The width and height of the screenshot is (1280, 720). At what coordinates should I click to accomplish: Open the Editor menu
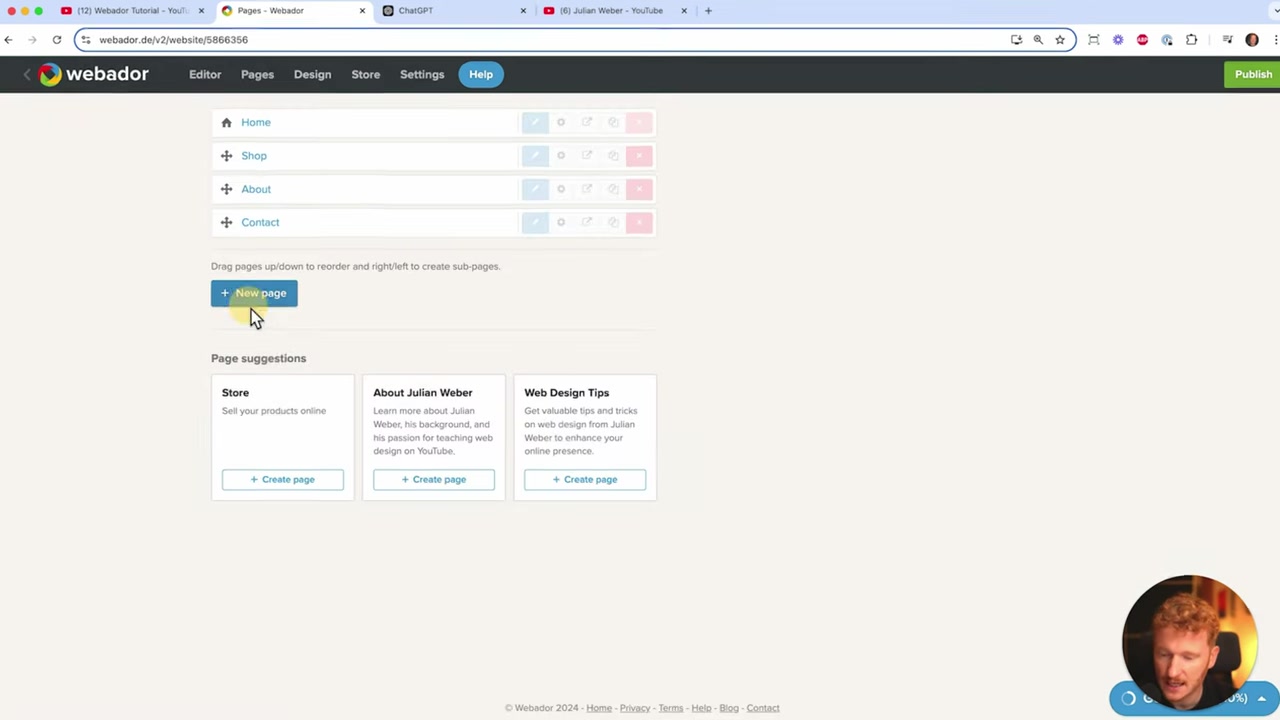click(205, 74)
